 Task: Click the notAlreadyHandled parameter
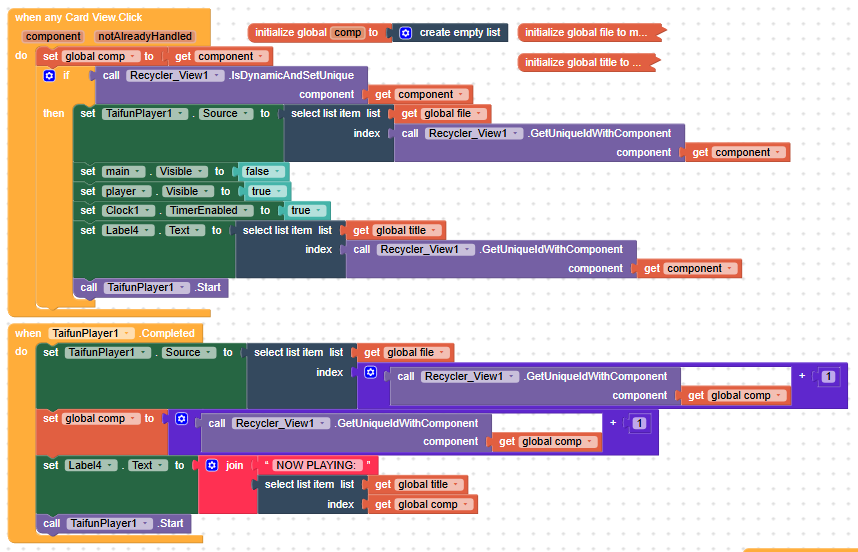tap(145, 37)
